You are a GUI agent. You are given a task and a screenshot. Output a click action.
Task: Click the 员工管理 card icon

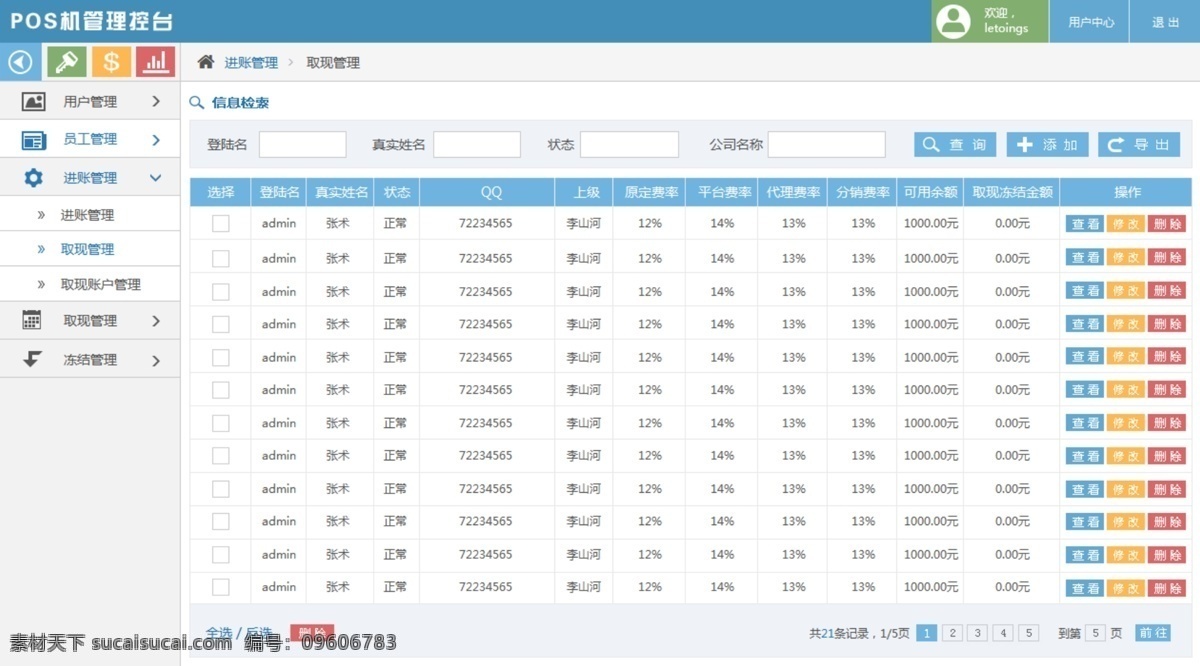(33, 140)
